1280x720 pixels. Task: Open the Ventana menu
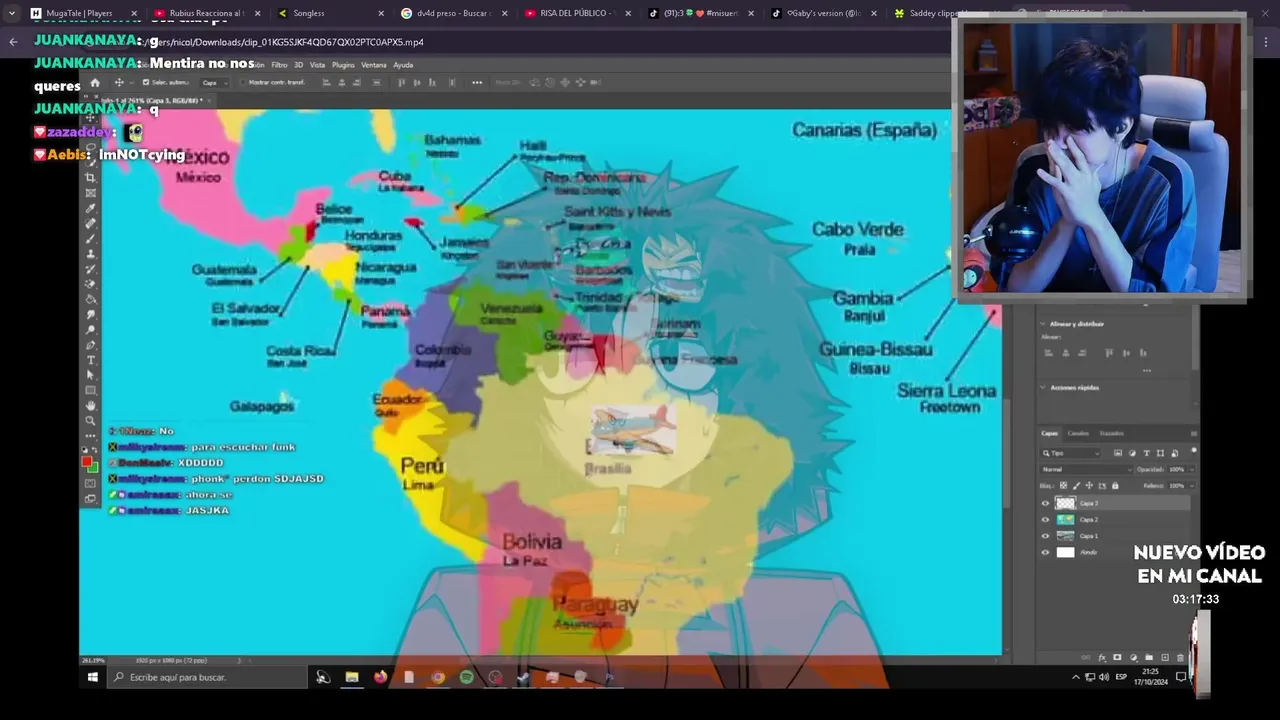pyautogui.click(x=374, y=65)
